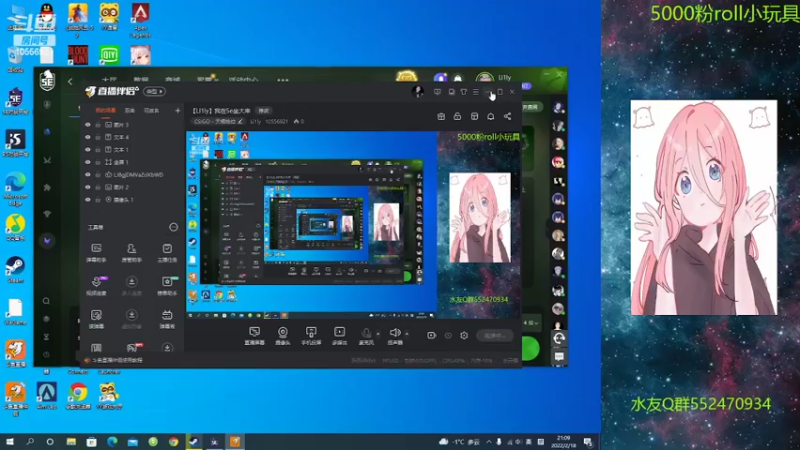Viewport: 800px width, 450px height.
Task: Open taskbar search
Action: (x=30, y=441)
